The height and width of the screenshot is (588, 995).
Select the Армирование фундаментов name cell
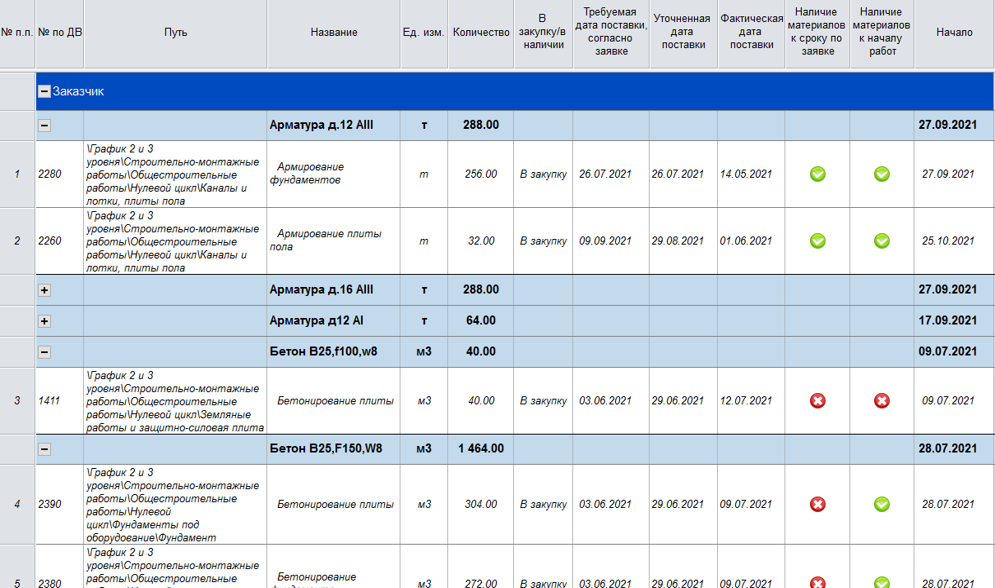coord(334,174)
